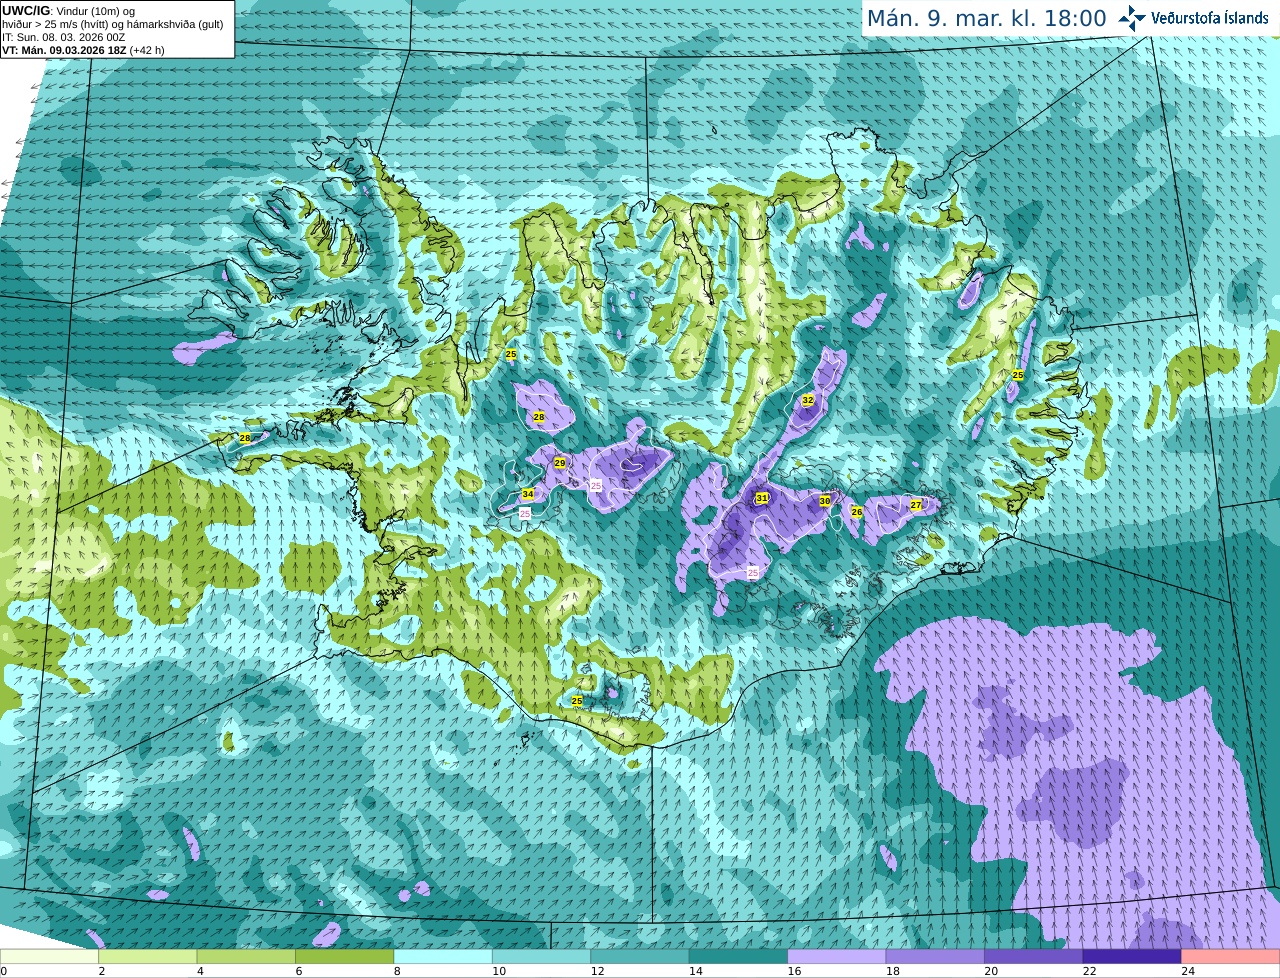Click the Veðurstofa Íslands logo icon
Screen dimensions: 1280x978
tap(1131, 17)
